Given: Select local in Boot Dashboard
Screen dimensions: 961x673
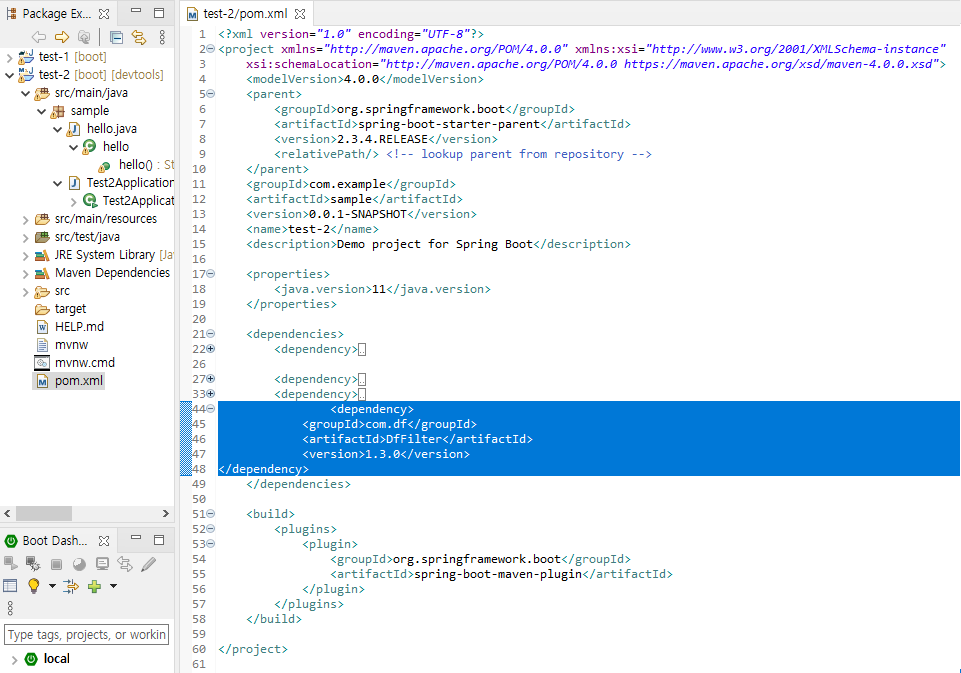Looking at the screenshot, I should pyautogui.click(x=56, y=659).
